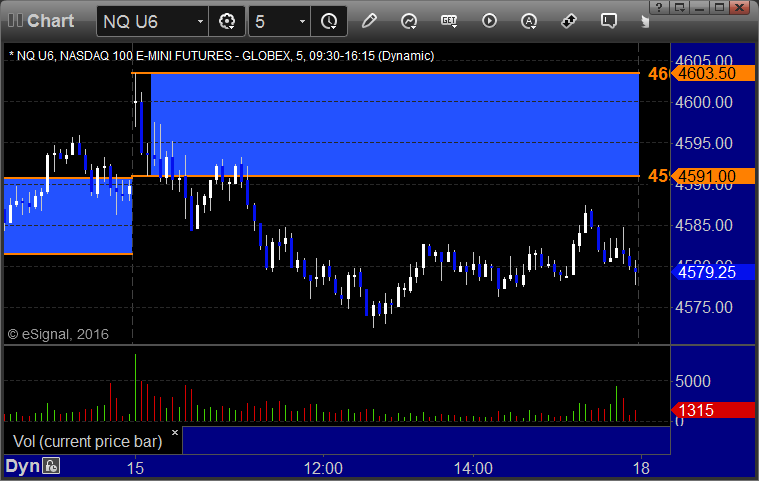The image size is (759, 481).
Task: Click the 5000 volume axis label
Action: (693, 381)
